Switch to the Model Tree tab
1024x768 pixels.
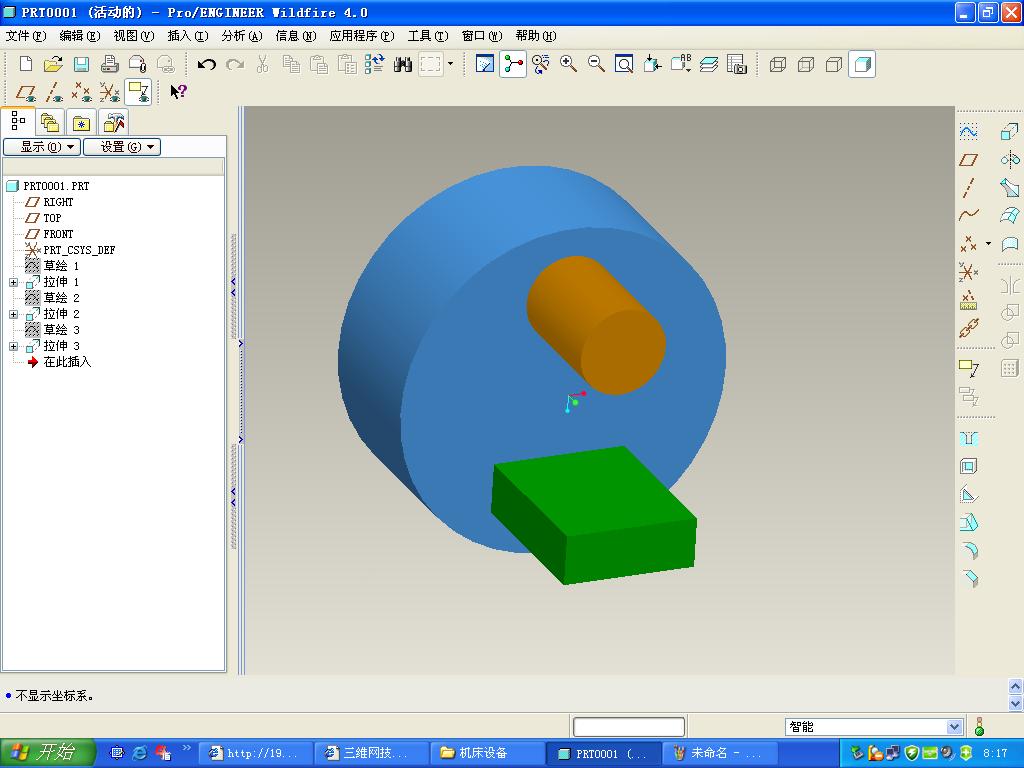[x=18, y=121]
